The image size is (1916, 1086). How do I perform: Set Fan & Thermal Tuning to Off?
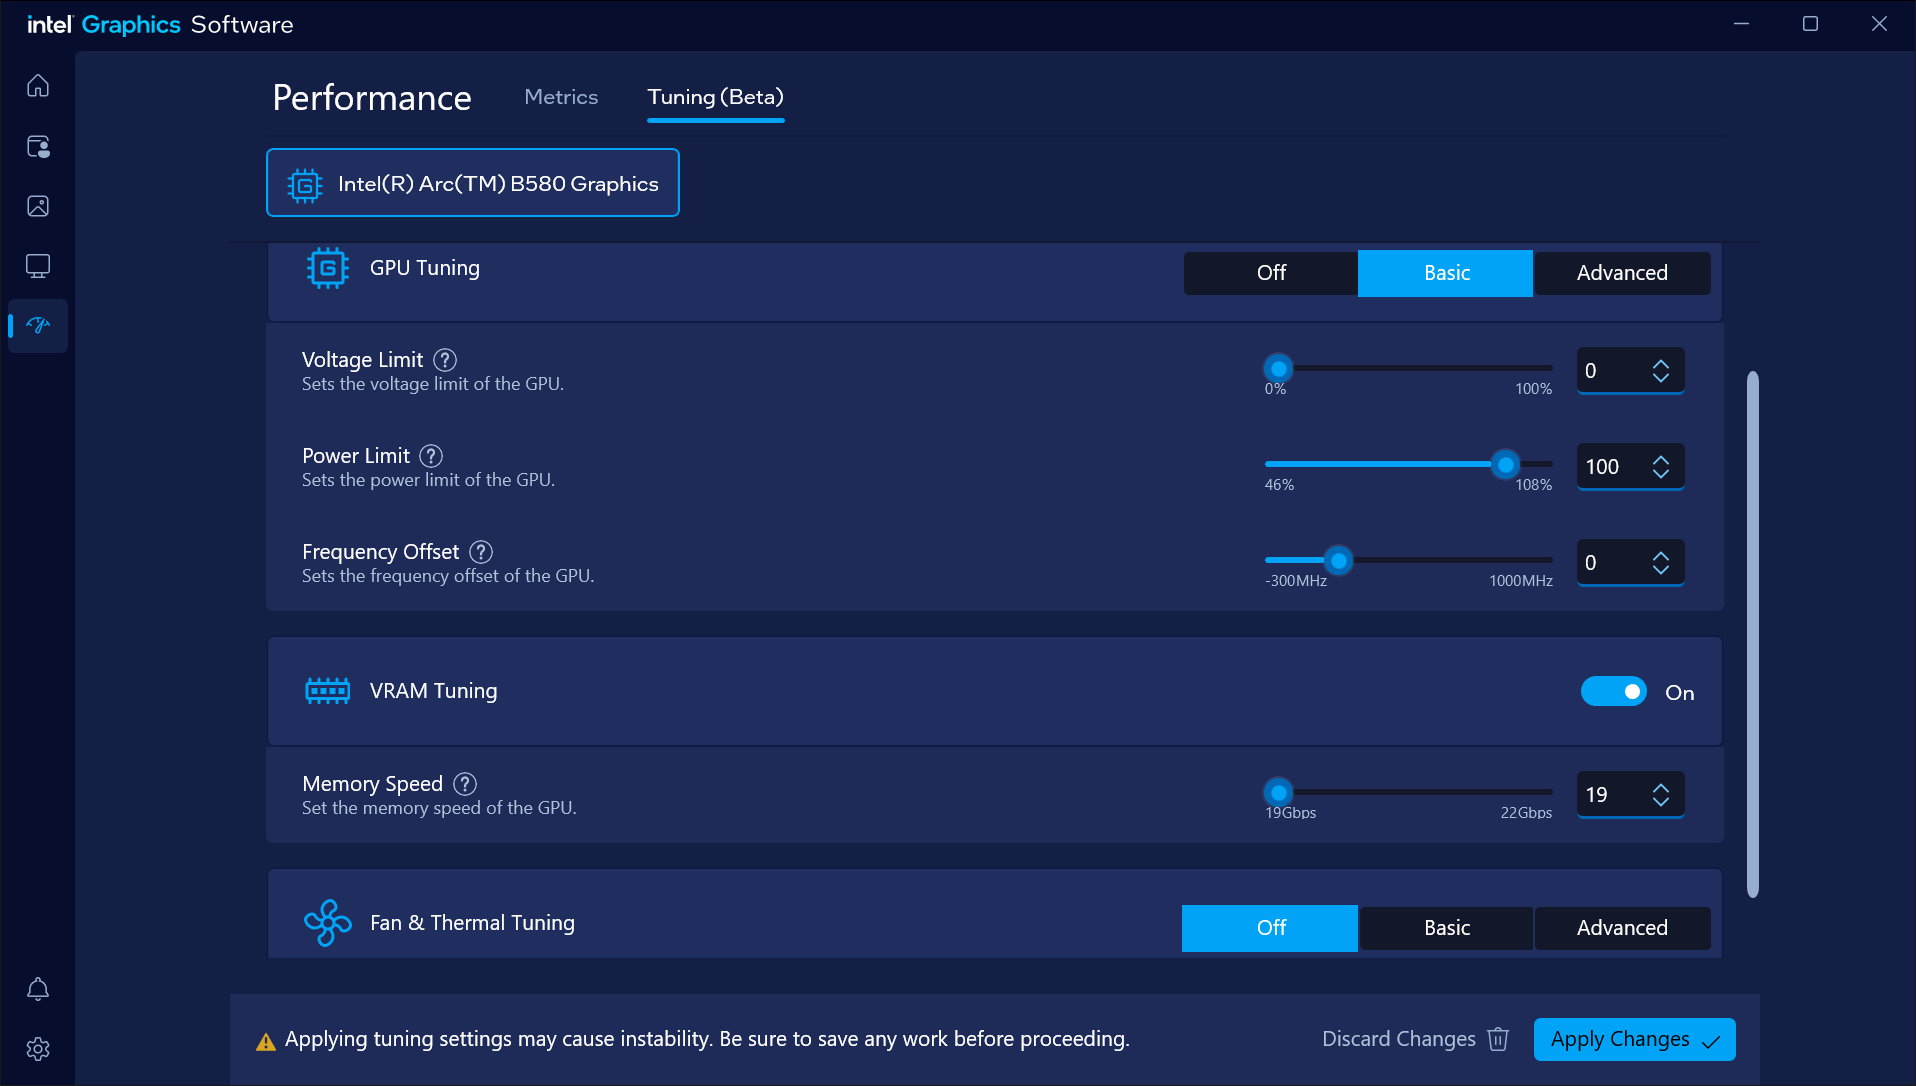[1271, 928]
